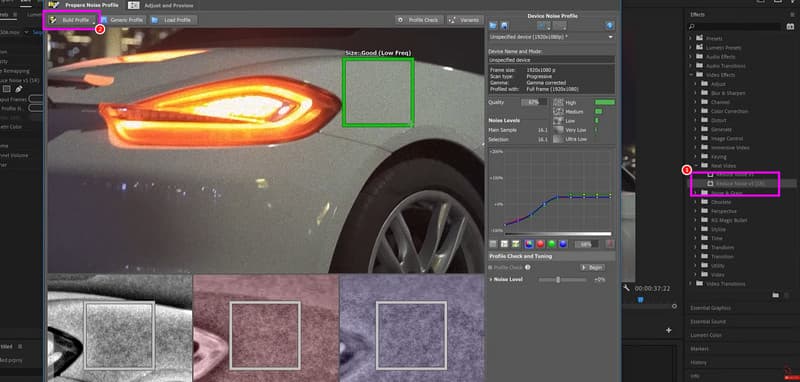The image size is (800, 382).
Task: Click the blue help icon in Device Noise Profile
Action: pyautogui.click(x=610, y=26)
